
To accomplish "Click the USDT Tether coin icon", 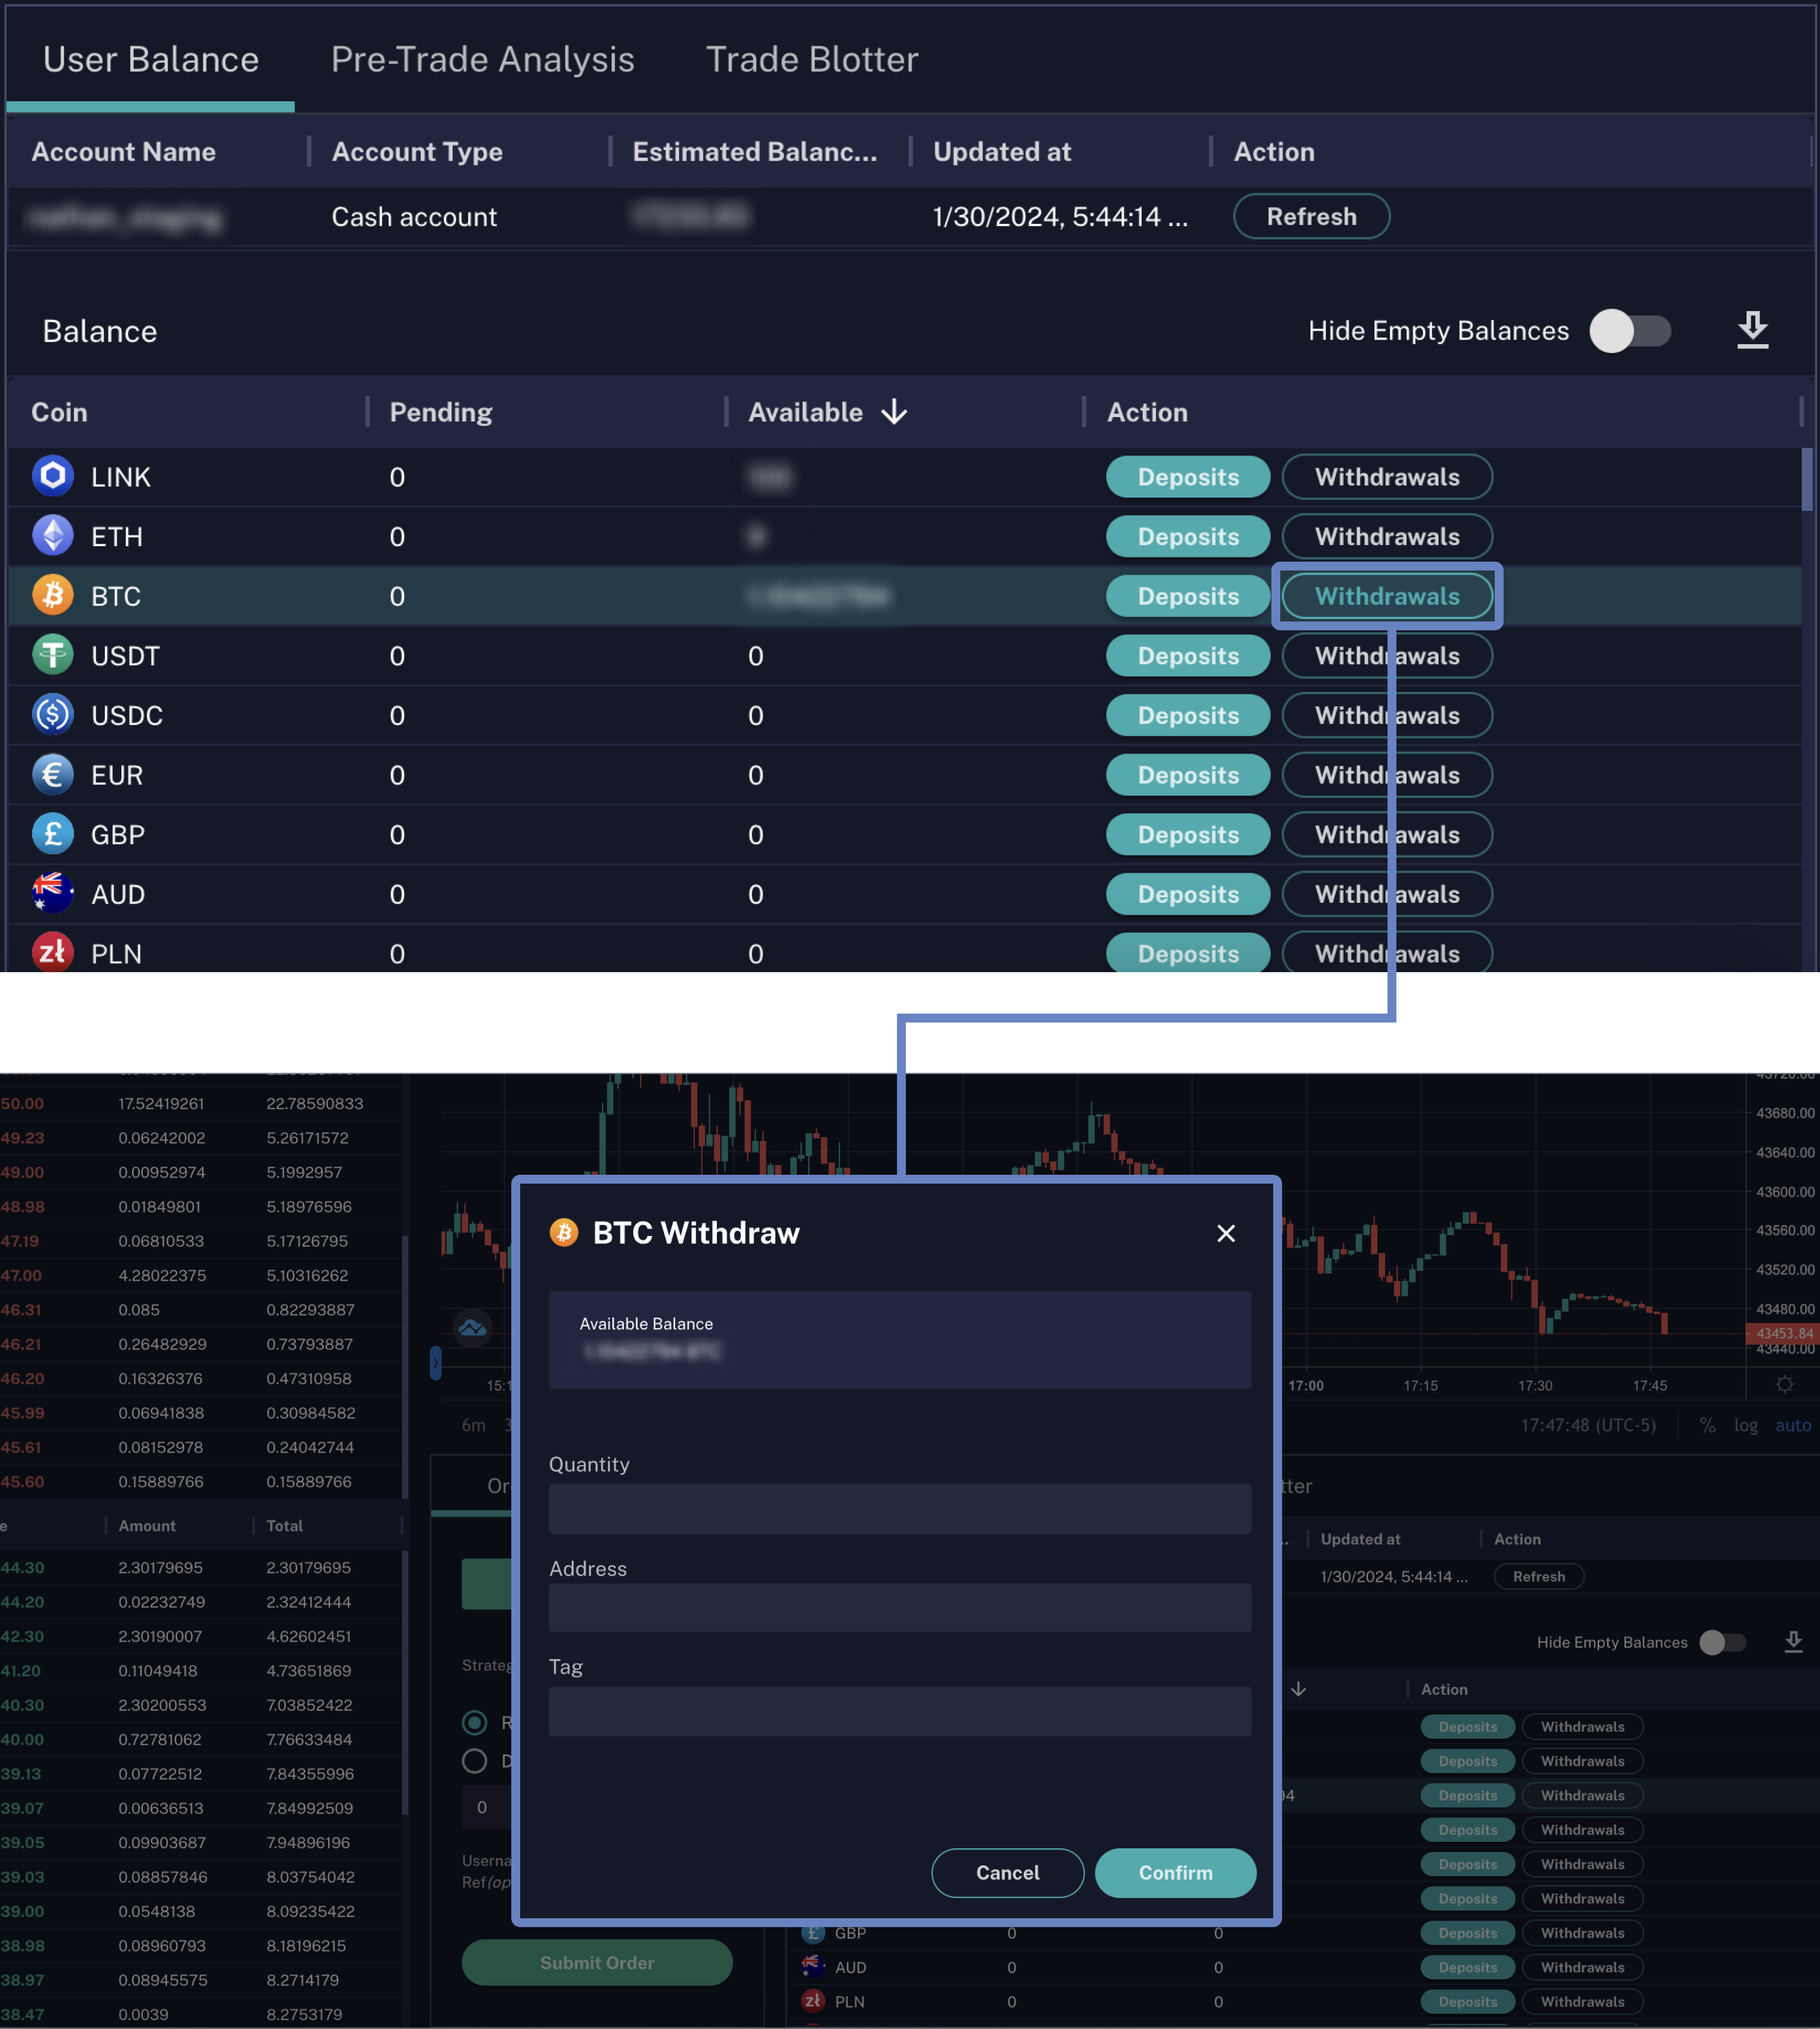I will point(53,655).
